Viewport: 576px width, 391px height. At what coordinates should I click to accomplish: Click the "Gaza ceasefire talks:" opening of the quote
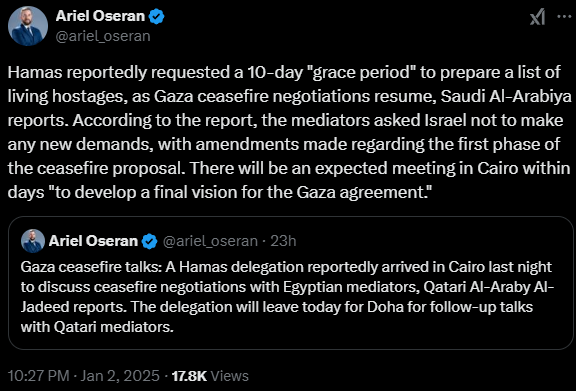tap(91, 267)
